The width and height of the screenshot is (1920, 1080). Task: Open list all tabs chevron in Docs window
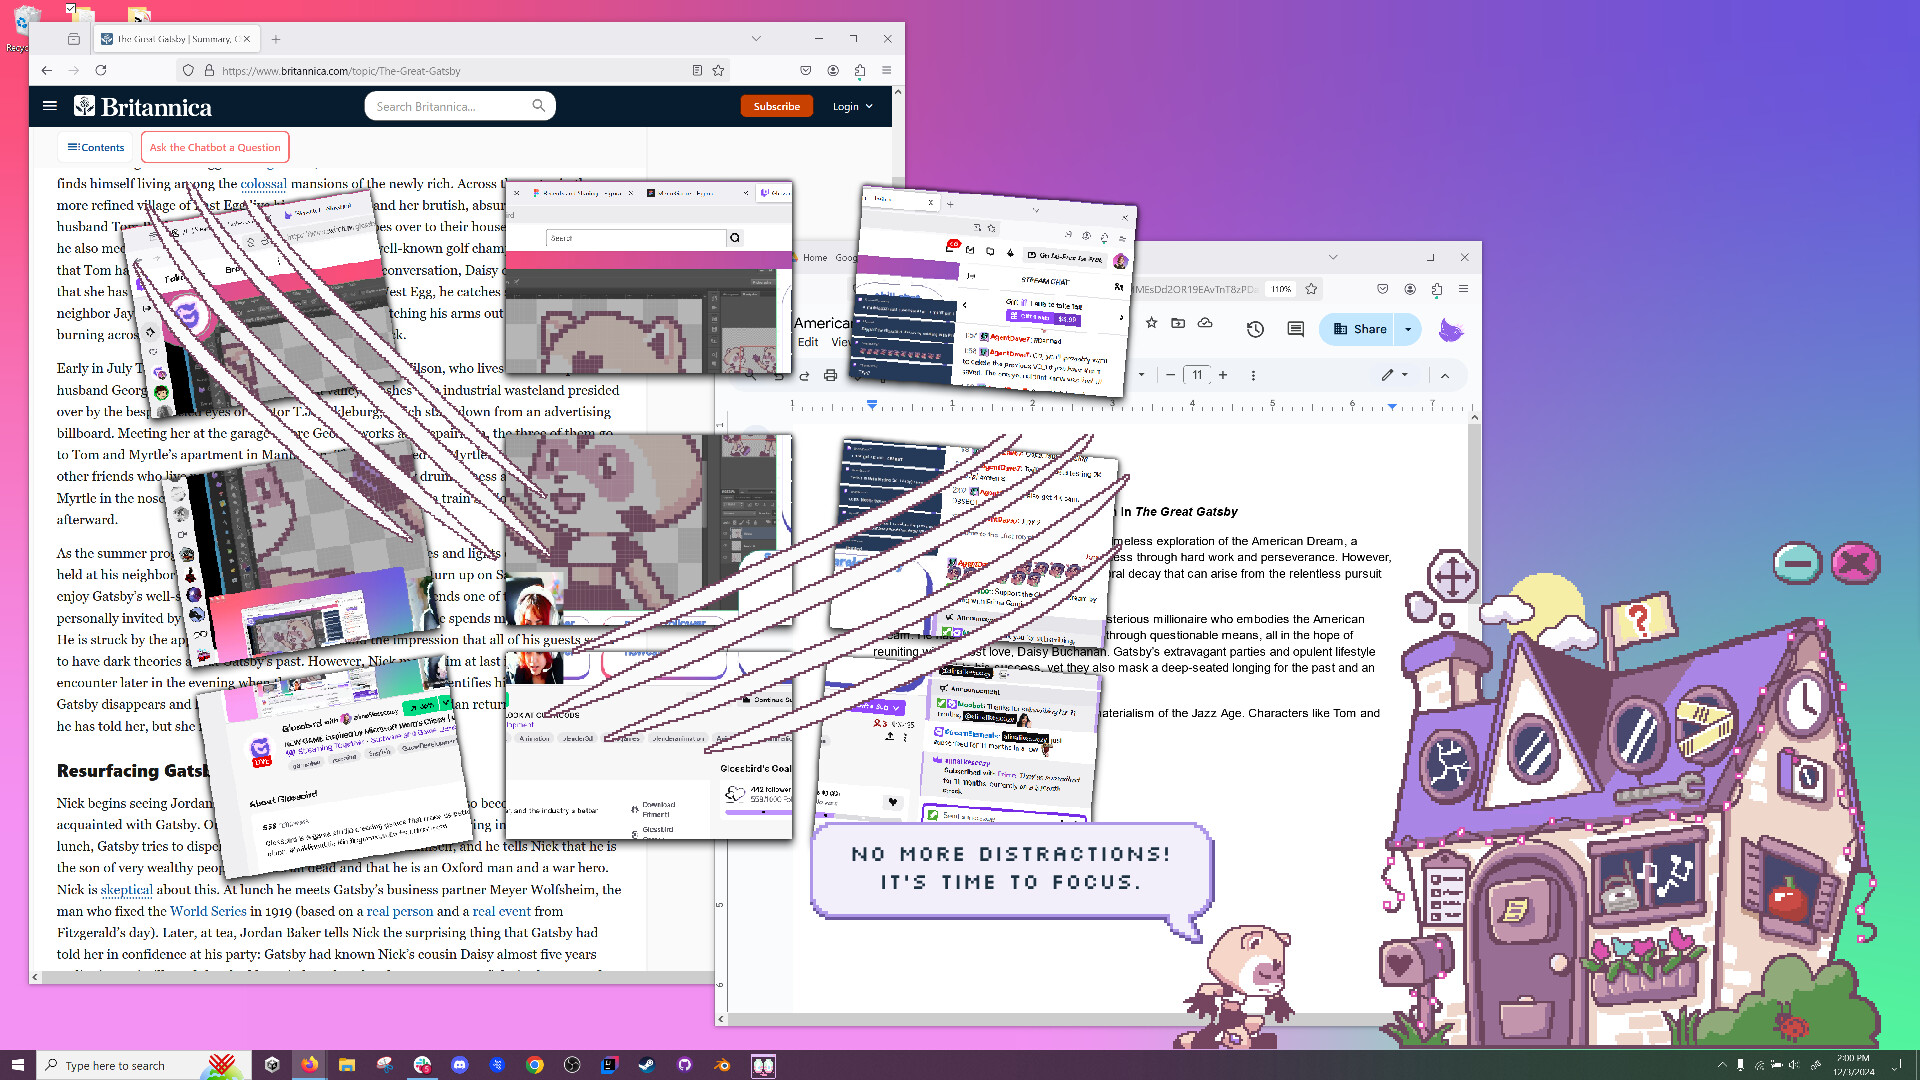[x=1333, y=257]
